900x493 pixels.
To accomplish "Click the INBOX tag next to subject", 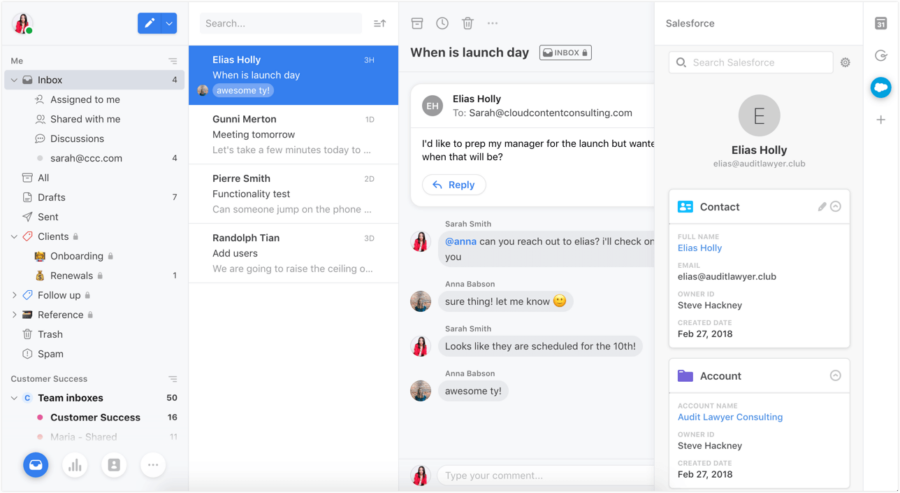I will pos(565,53).
